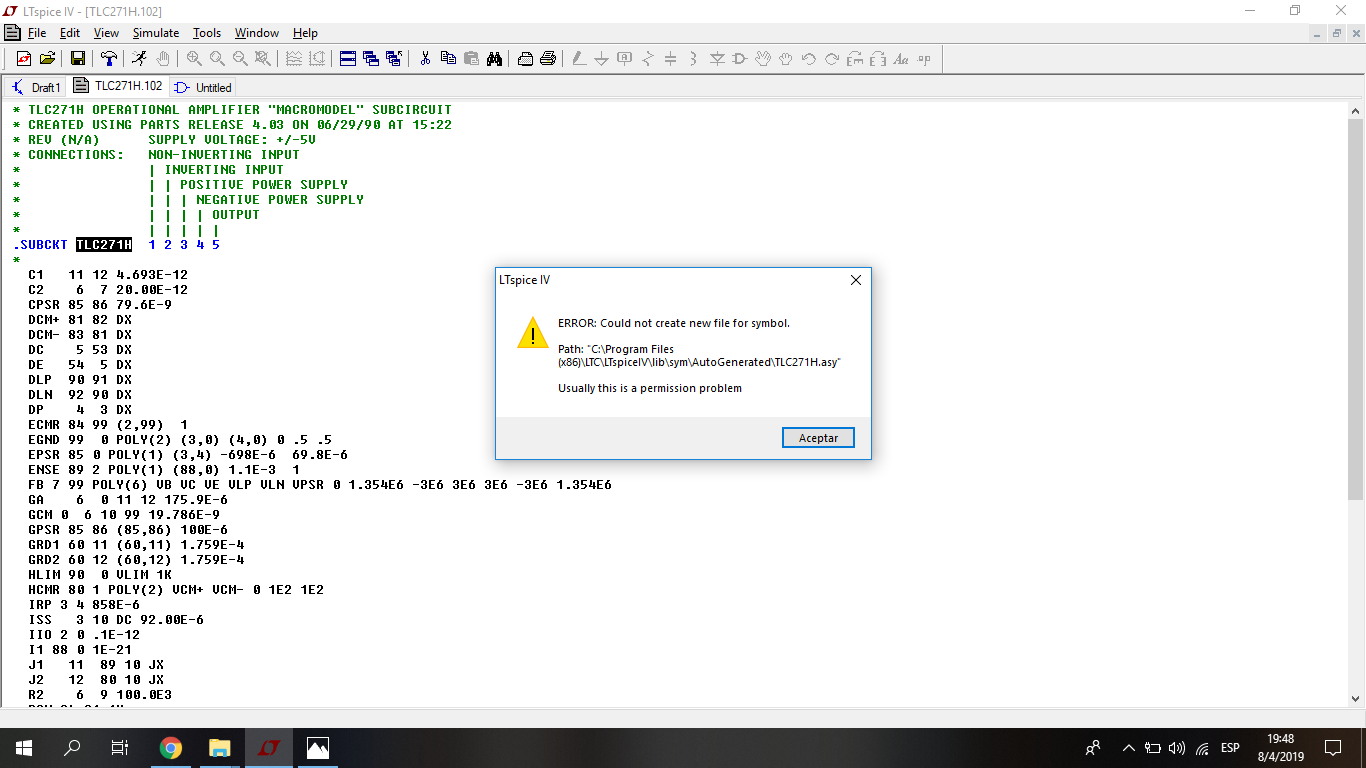Screen dimensions: 1366x768
Task: Select the Label Net tool
Action: [624, 59]
